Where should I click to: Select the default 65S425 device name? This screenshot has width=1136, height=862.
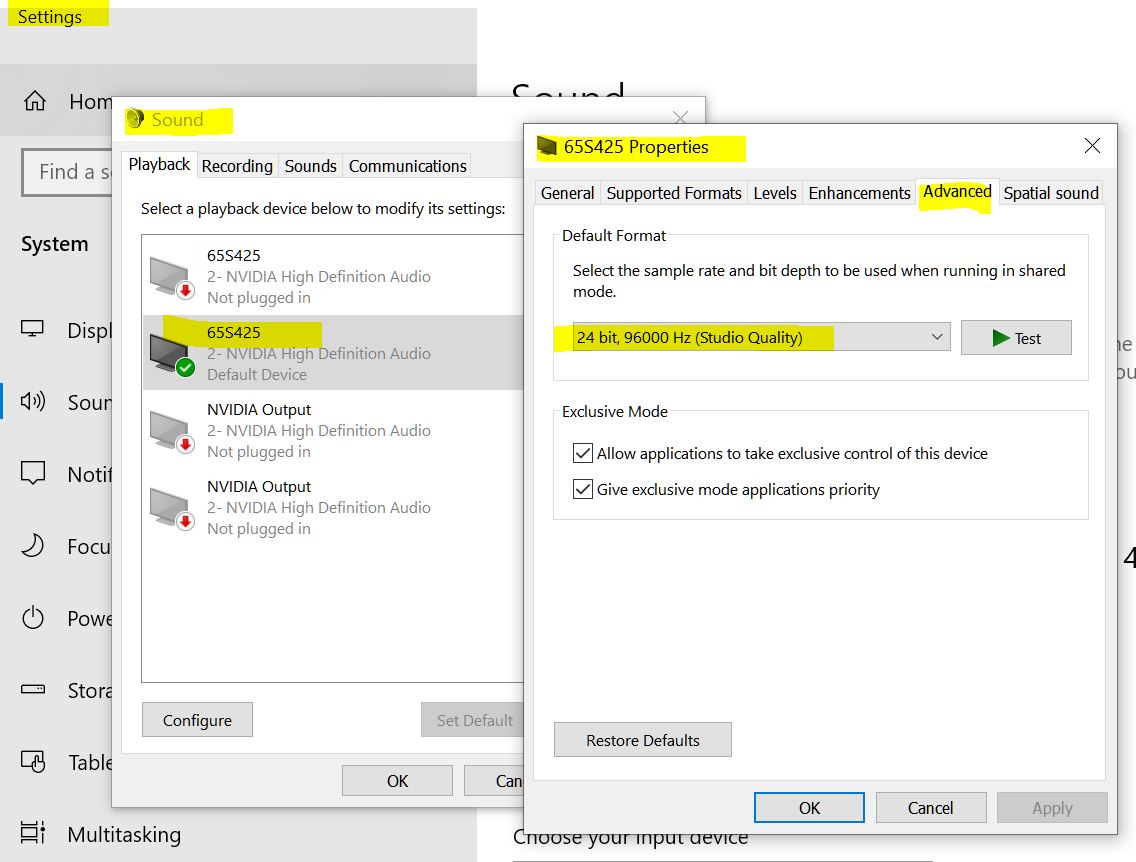pos(233,332)
